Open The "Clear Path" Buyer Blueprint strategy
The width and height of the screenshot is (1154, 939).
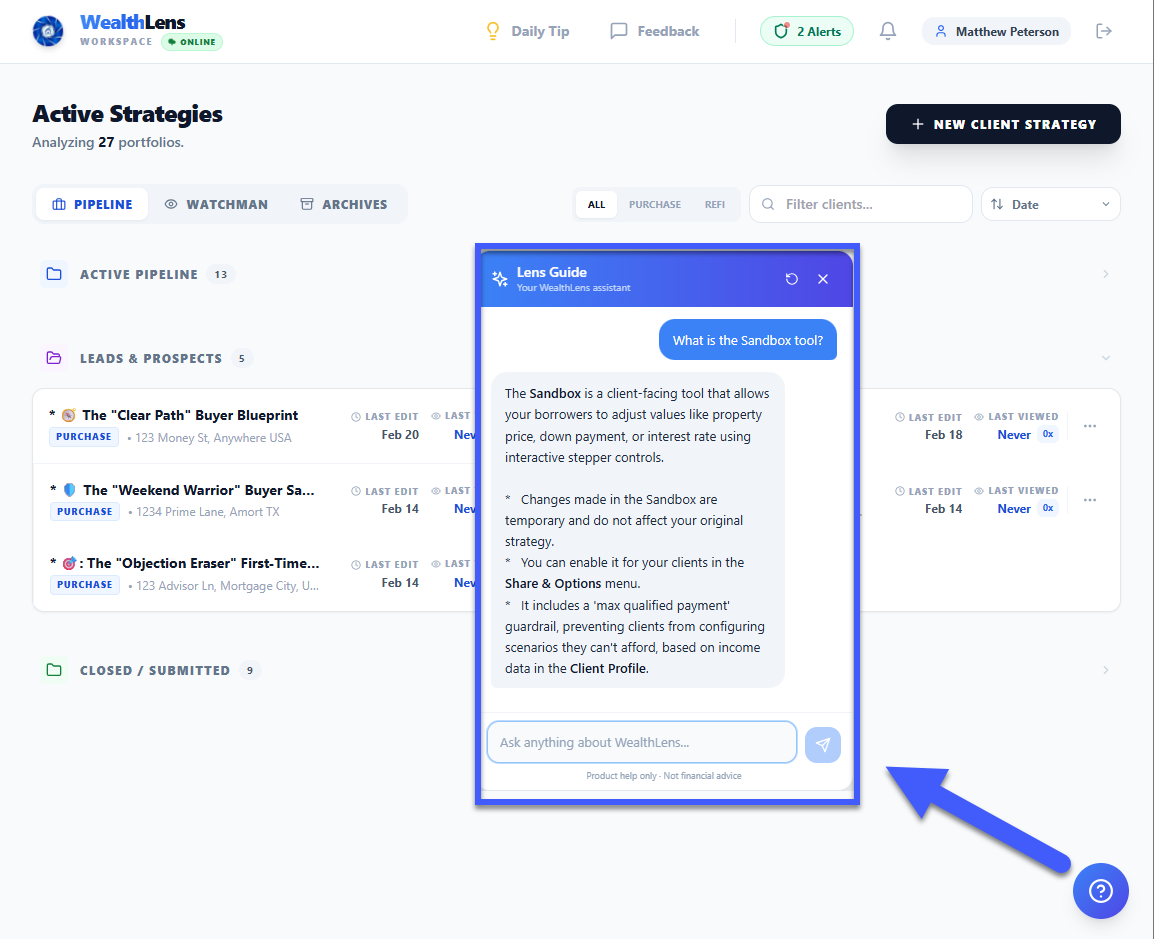pos(190,415)
